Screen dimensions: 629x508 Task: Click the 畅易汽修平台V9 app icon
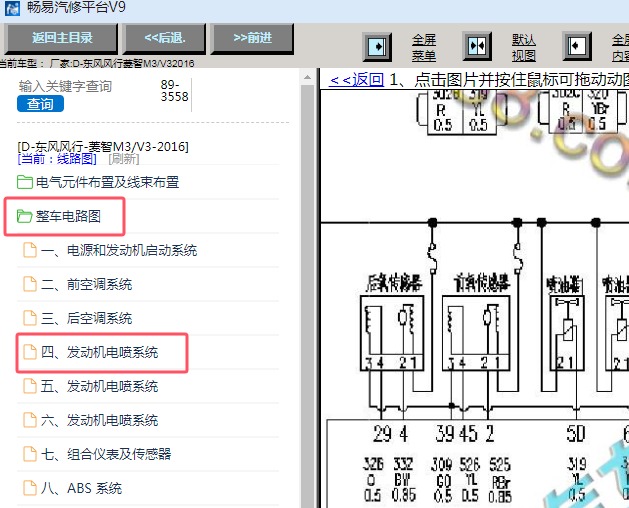click(x=12, y=8)
